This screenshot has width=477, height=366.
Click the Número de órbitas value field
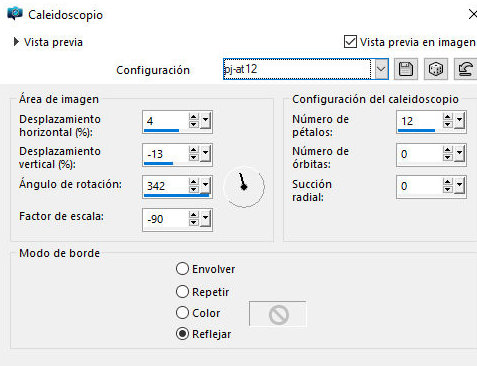pyautogui.click(x=419, y=154)
